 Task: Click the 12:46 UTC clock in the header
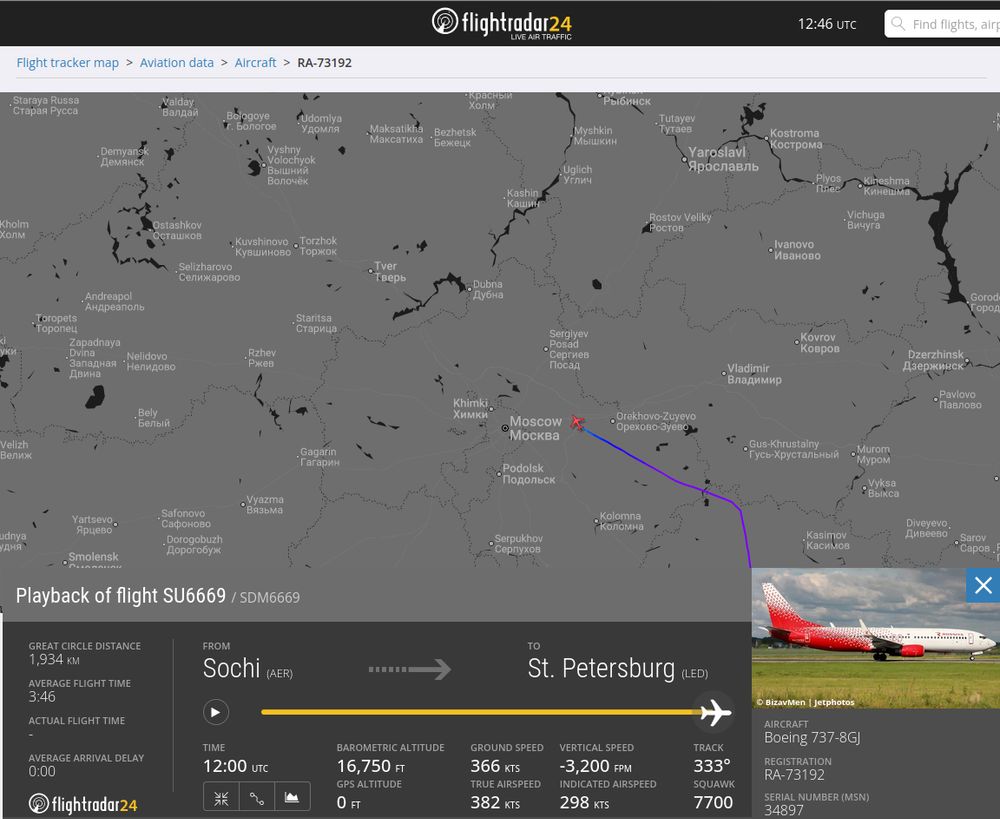point(827,24)
